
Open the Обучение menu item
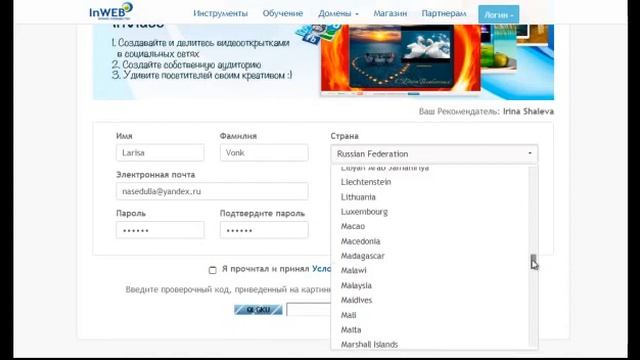point(283,13)
